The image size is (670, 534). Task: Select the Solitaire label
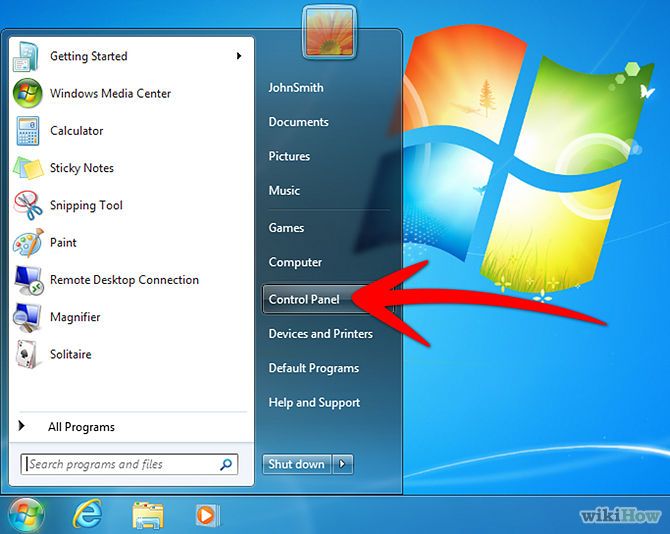pos(71,354)
